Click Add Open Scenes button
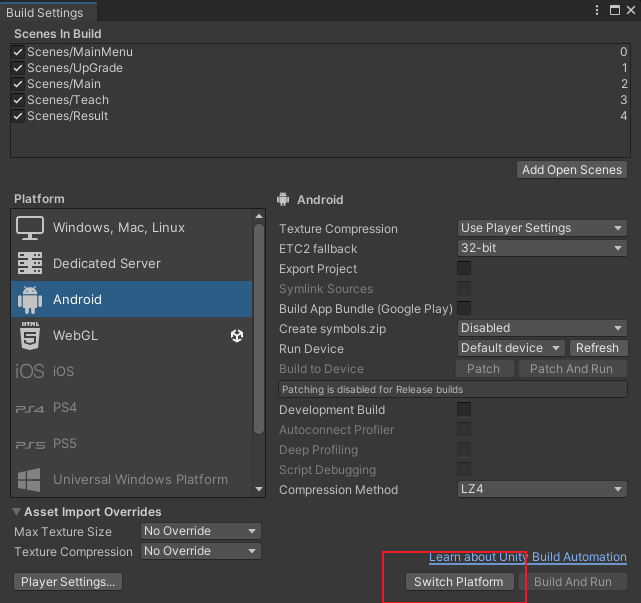641x603 pixels. coord(572,170)
